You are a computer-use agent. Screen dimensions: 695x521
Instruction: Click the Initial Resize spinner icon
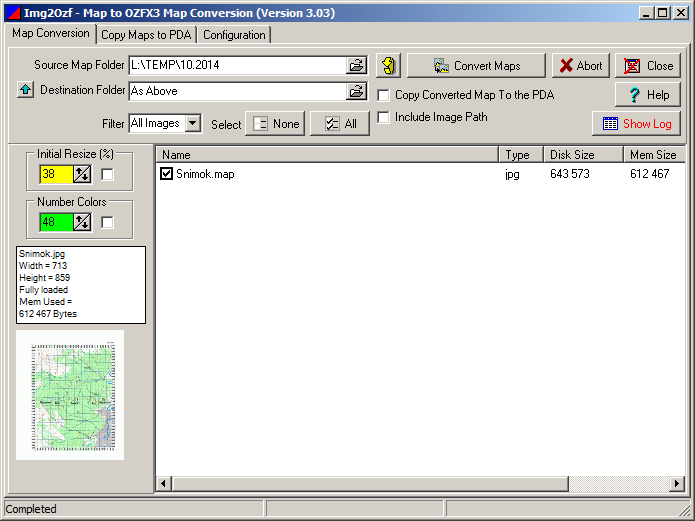(x=82, y=174)
